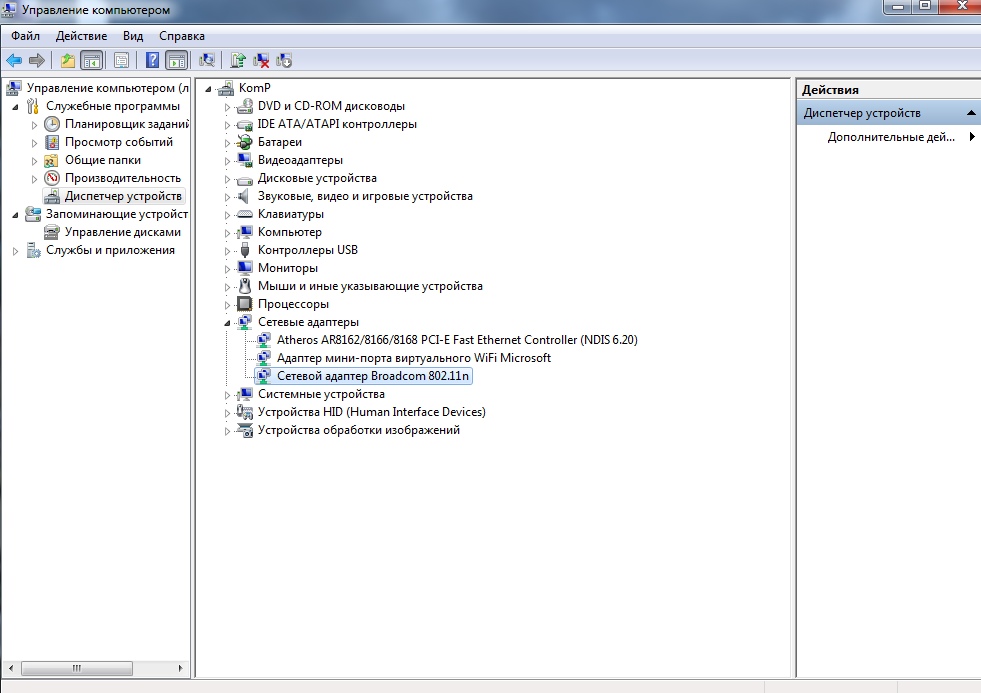The width and height of the screenshot is (981, 693).
Task: Click Дополнительные действия in Actions pane
Action: pyautogui.click(x=891, y=137)
